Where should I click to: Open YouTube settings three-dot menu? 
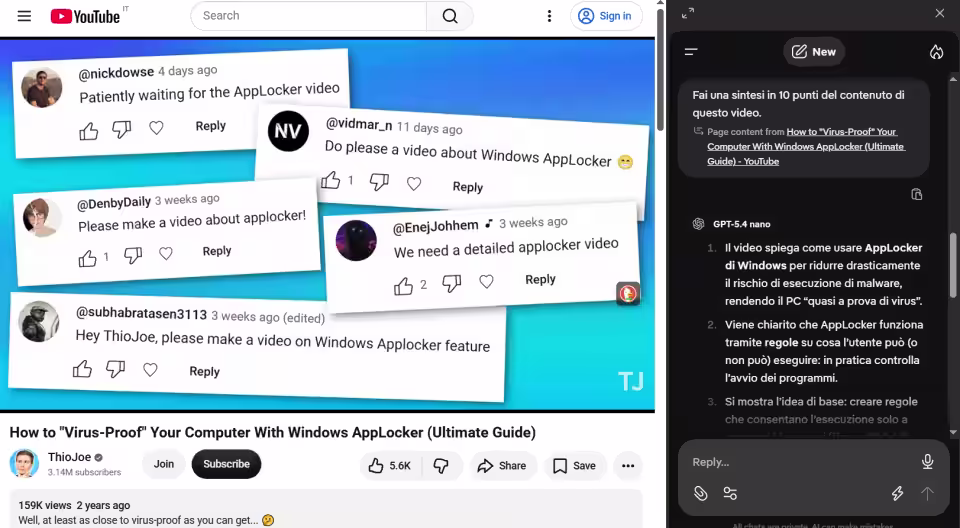point(549,16)
